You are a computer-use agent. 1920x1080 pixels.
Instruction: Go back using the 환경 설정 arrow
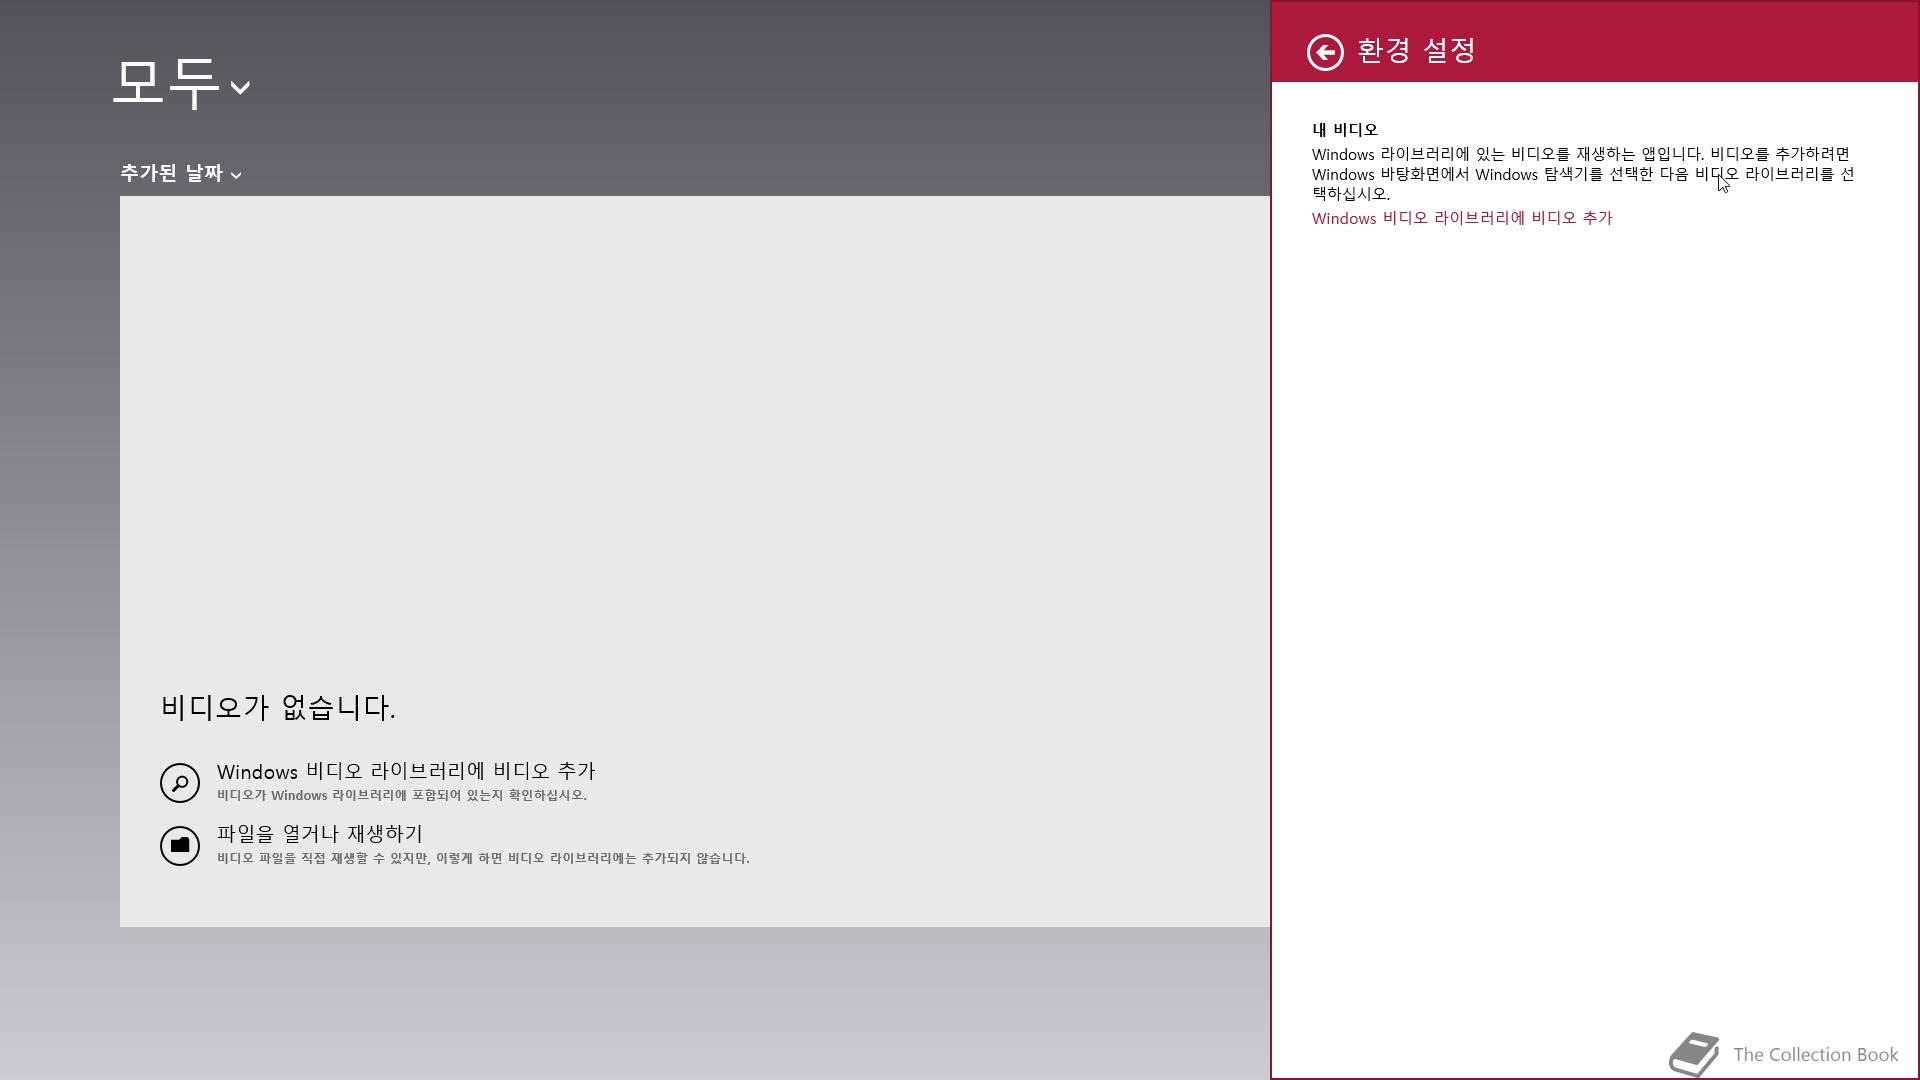click(x=1325, y=52)
